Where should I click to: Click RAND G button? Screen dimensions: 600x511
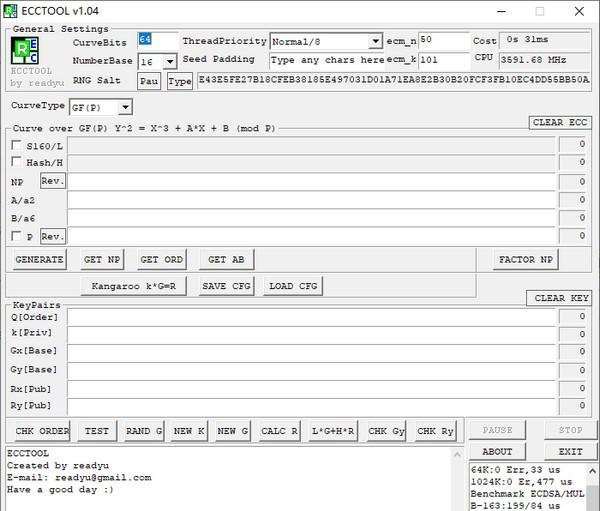(144, 431)
